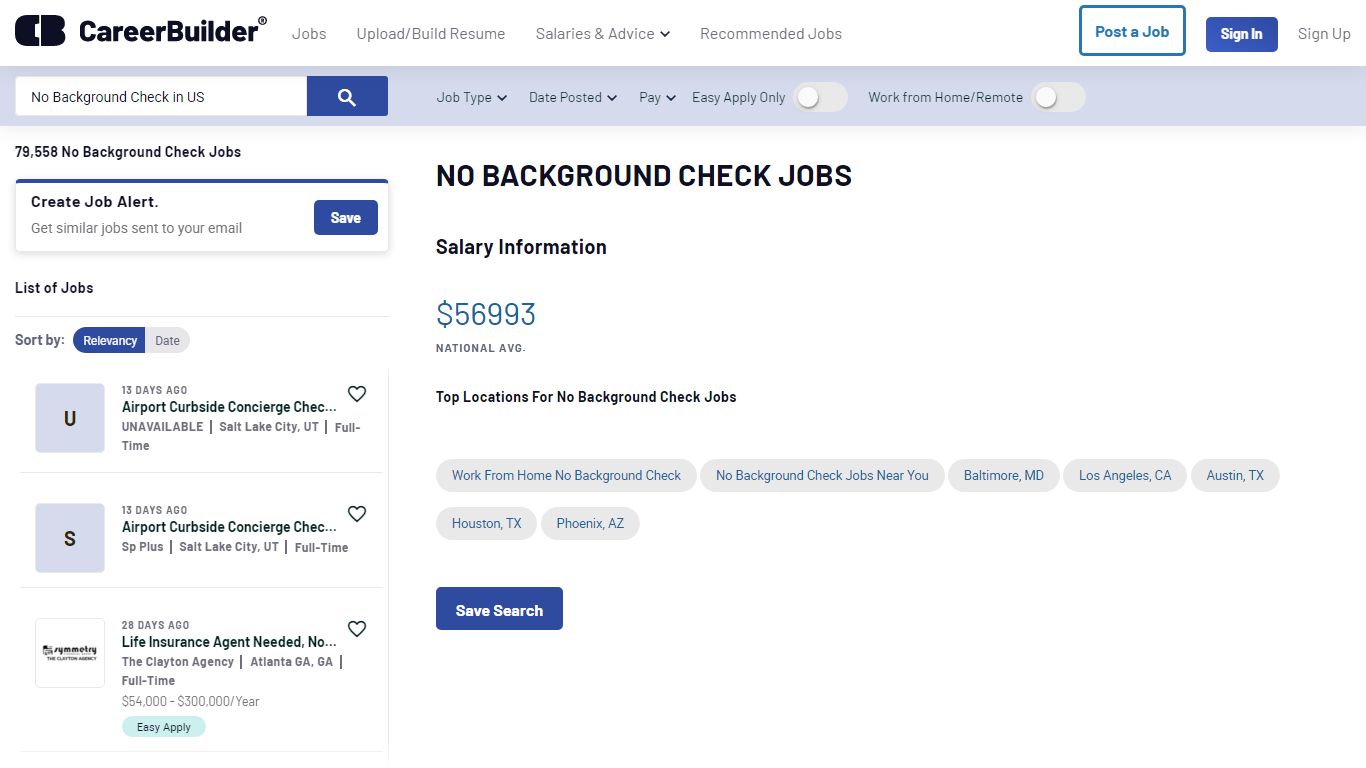This screenshot has height=768, width=1366.
Task: Sort jobs by Date
Action: pos(167,340)
